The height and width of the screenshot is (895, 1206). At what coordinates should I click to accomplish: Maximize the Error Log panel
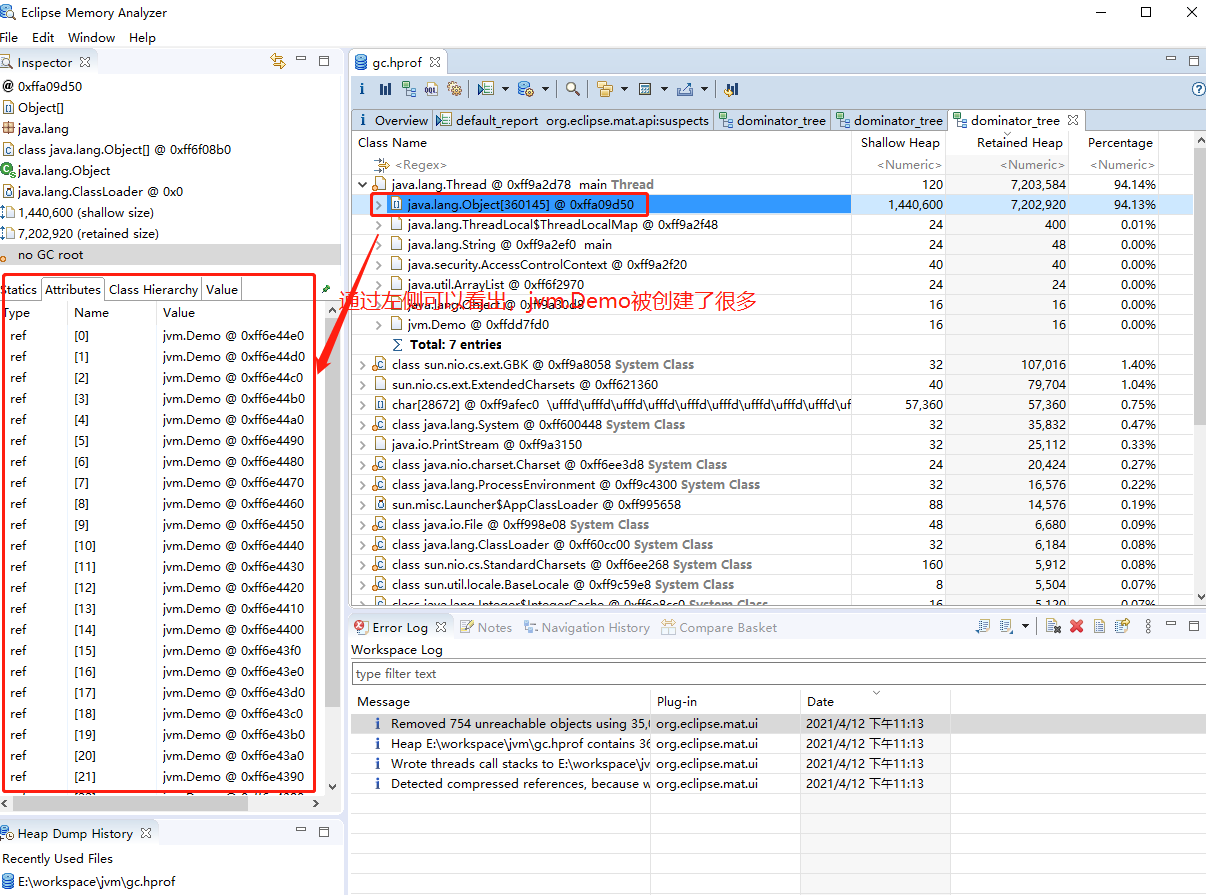1194,626
